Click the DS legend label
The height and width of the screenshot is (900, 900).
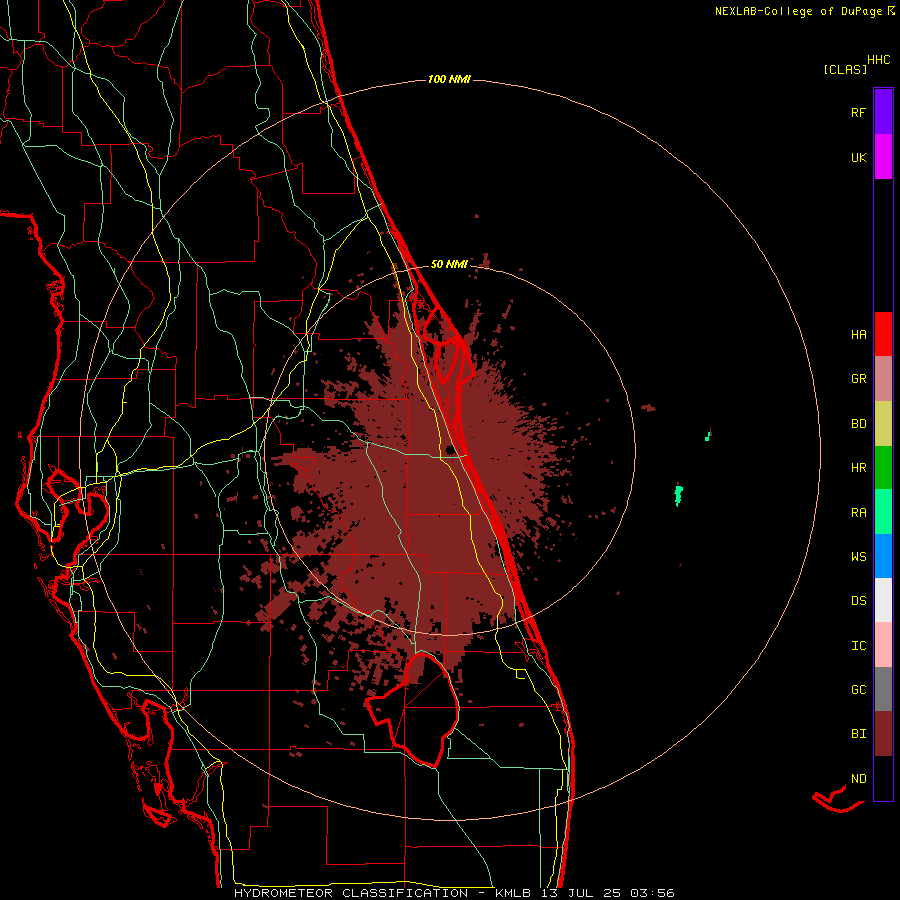[858, 601]
